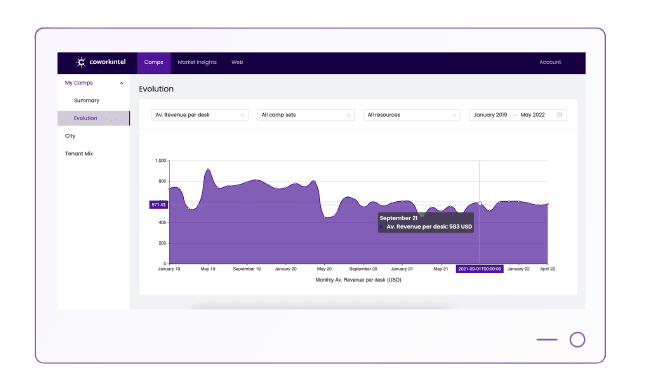Click the dash indicator below the dashboard
This screenshot has width=645, height=387.
coord(547,340)
